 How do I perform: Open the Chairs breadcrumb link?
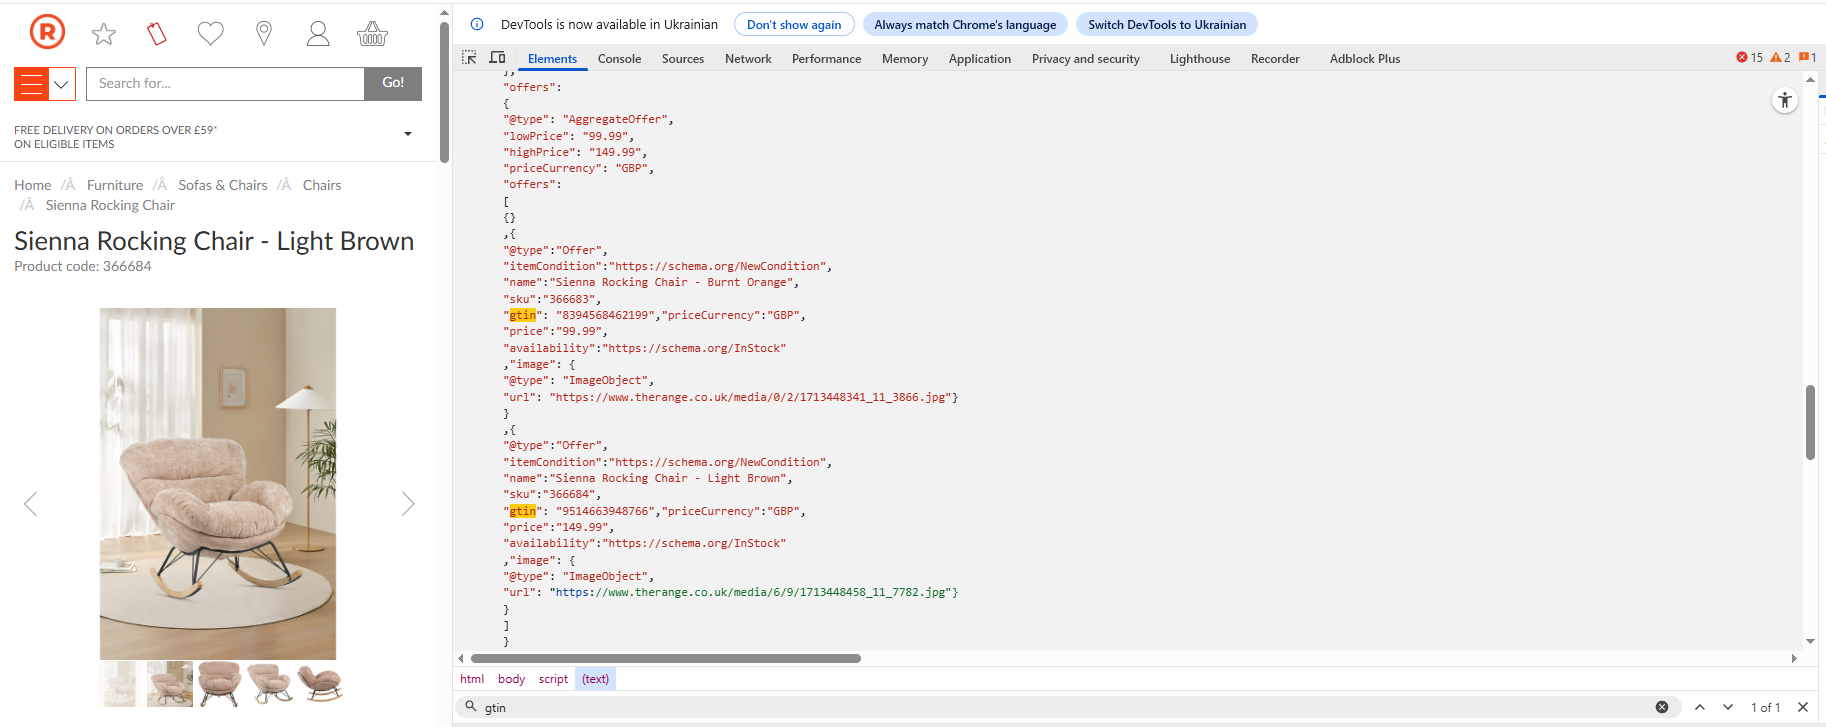(x=322, y=185)
